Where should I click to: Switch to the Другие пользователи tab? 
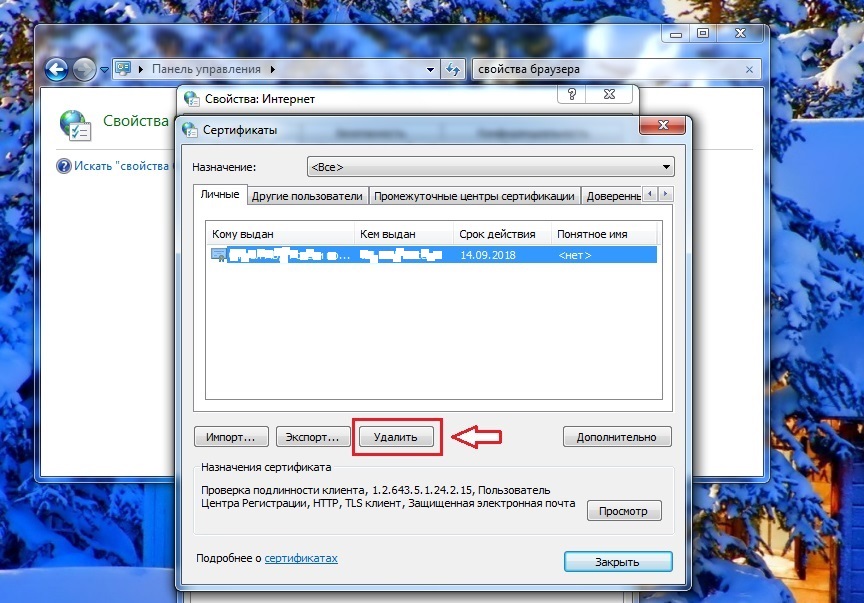(x=307, y=196)
